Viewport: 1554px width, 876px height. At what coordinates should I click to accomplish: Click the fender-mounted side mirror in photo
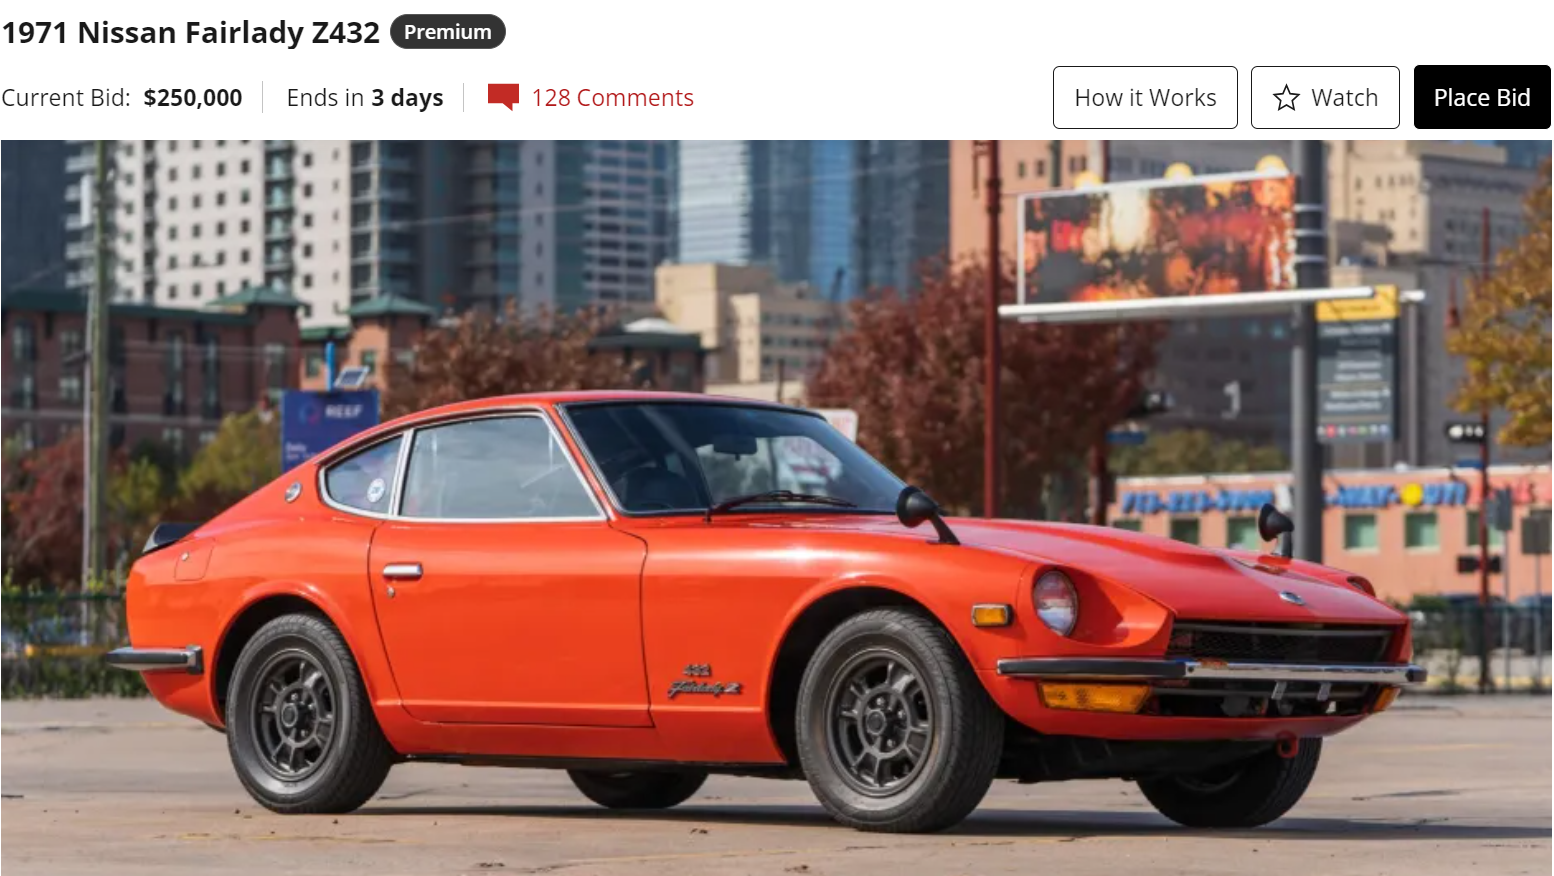pos(923,512)
